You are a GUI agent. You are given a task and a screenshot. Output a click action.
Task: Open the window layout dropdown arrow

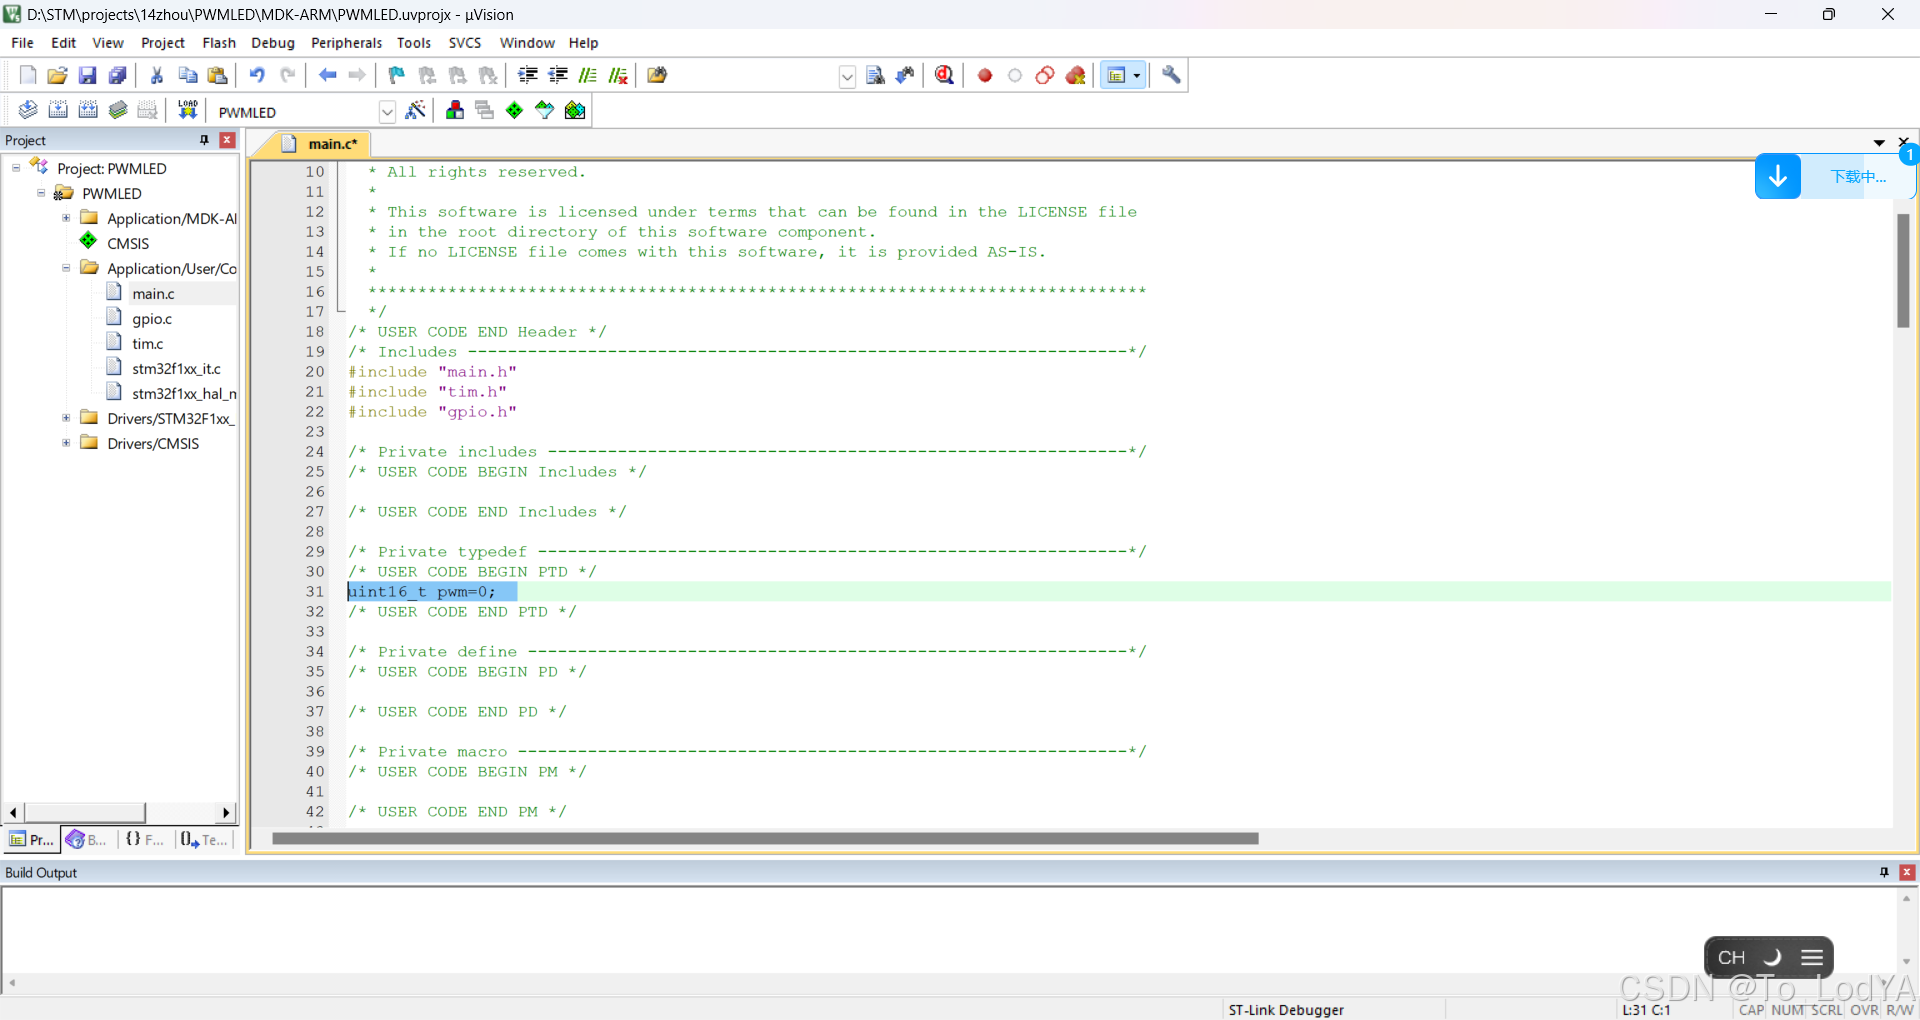click(x=1137, y=75)
